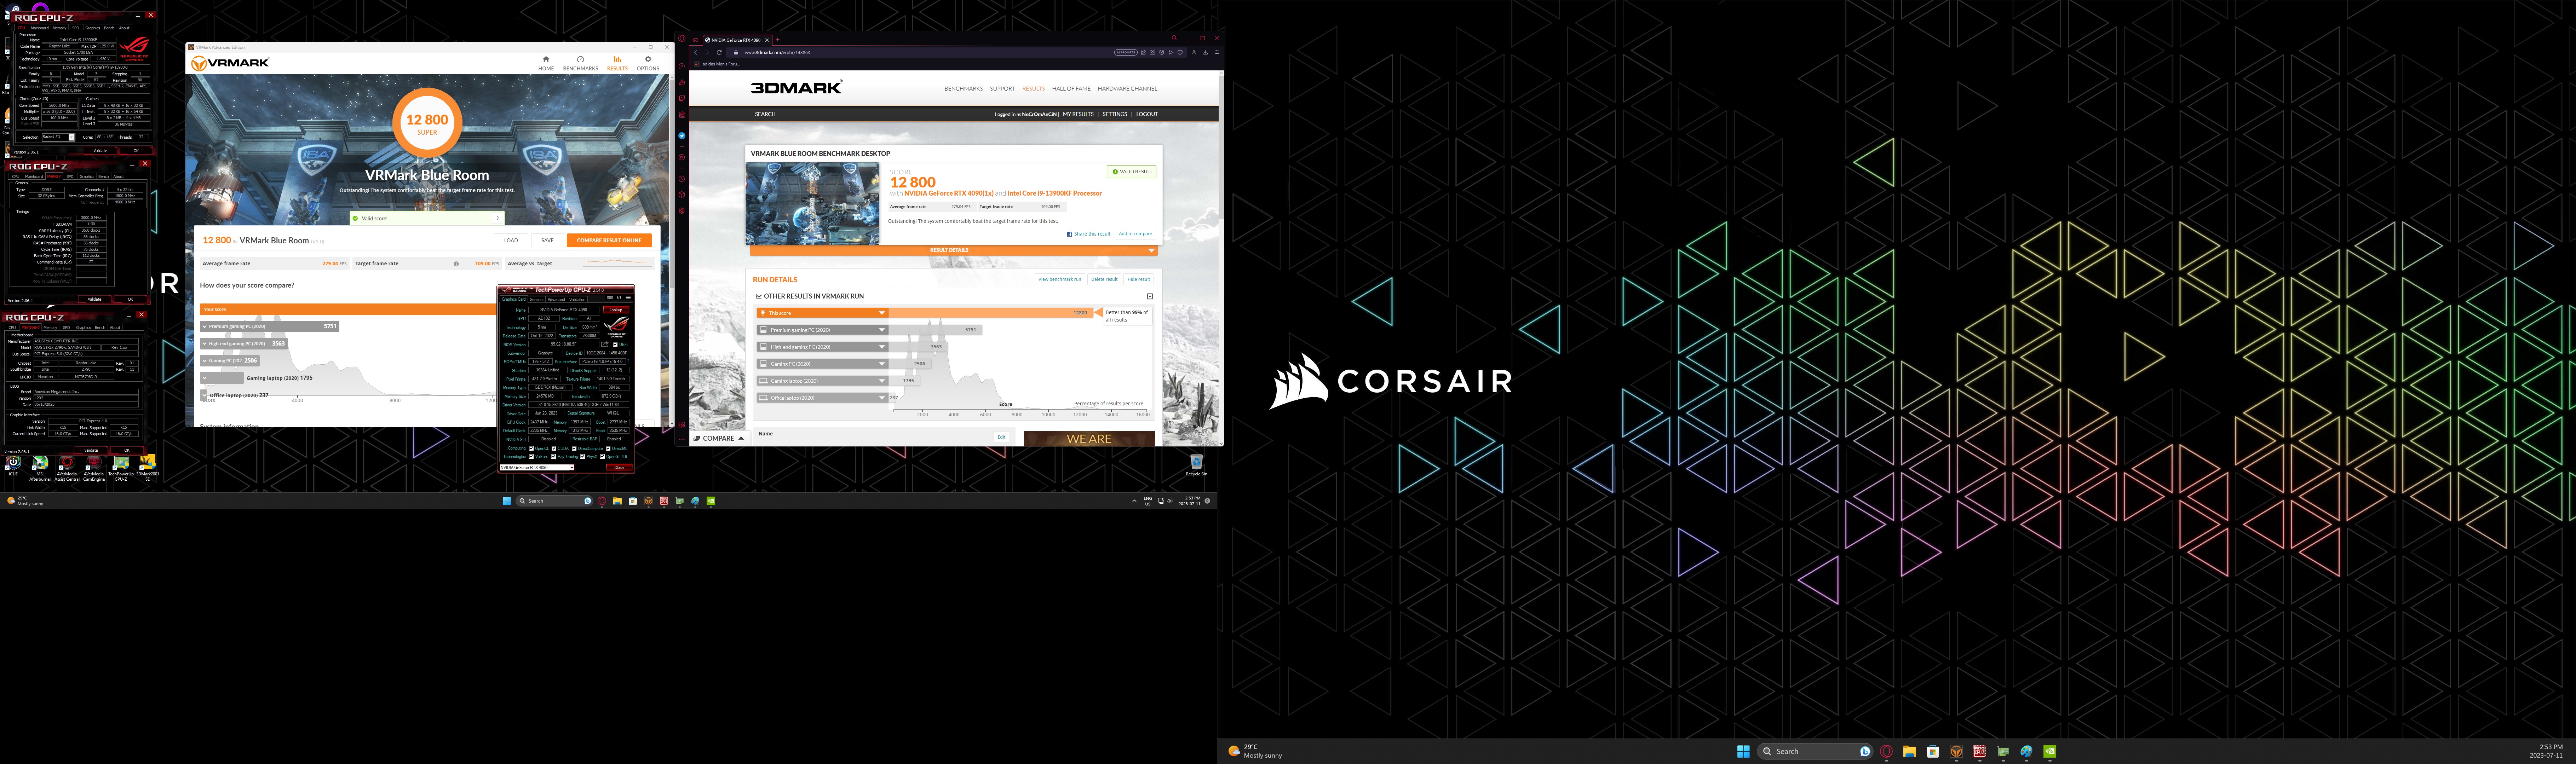Screen dimensions: 2576x764
Task: Open Hall of Fame in 3DMark navigation
Action: pyautogui.click(x=1071, y=89)
